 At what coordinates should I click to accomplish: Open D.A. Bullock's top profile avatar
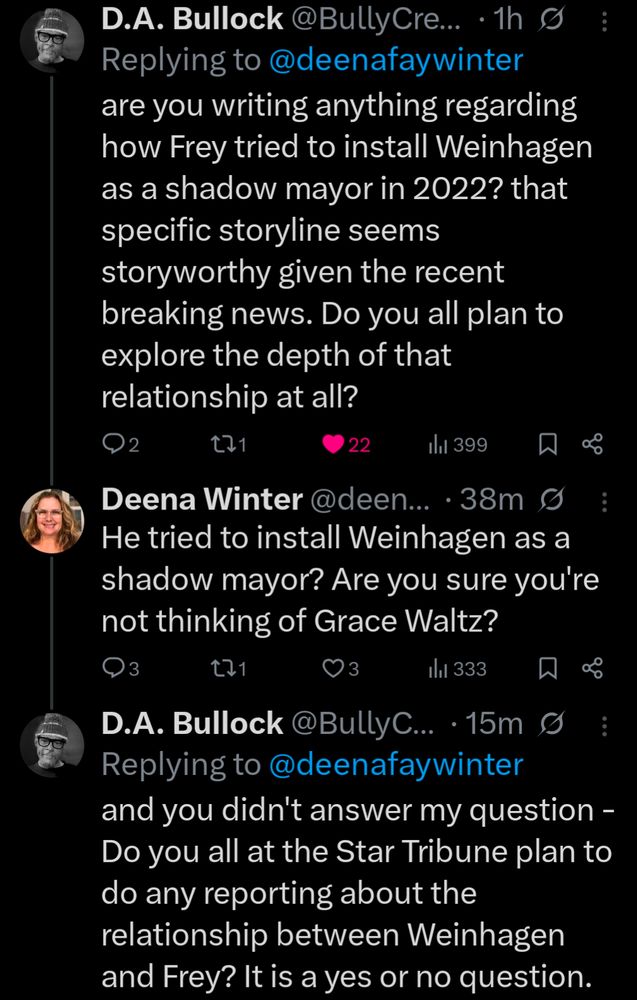(52, 38)
